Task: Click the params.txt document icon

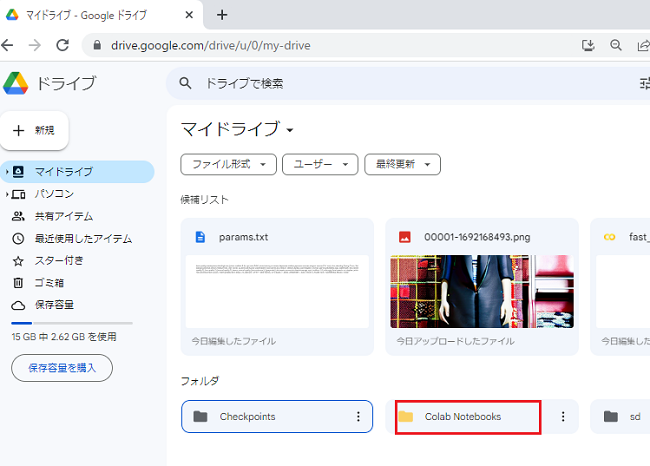Action: click(x=200, y=237)
